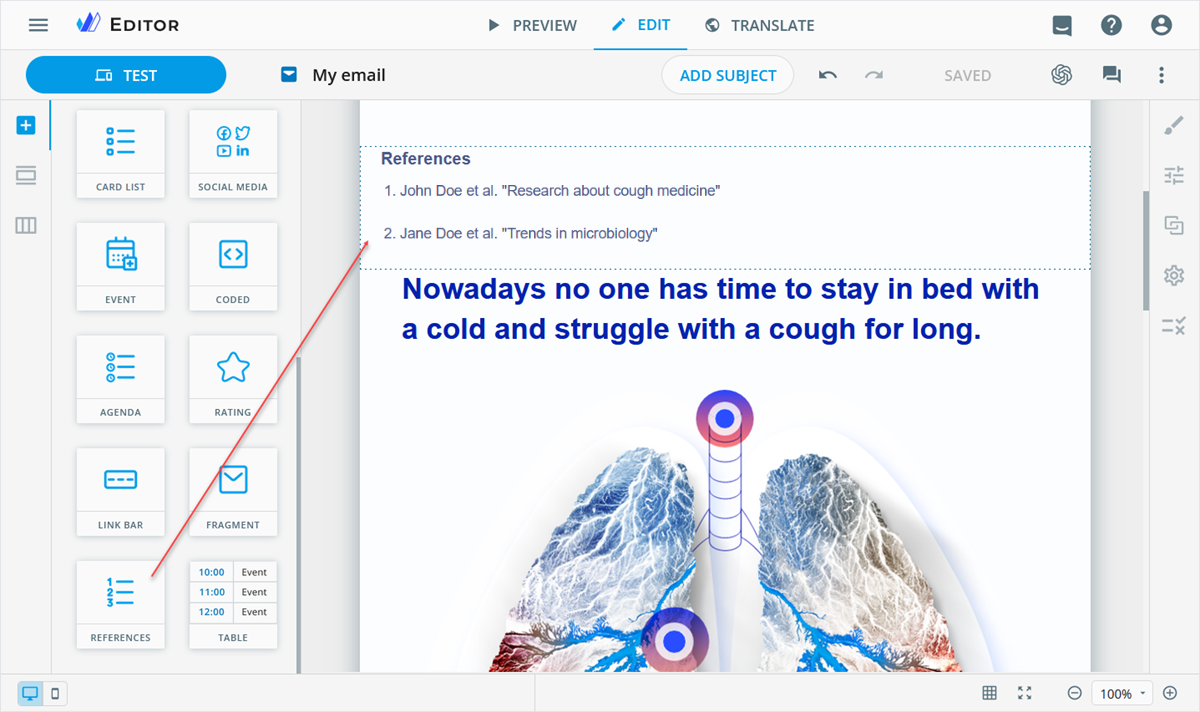
Task: Select the Social Media block
Action: [x=233, y=154]
